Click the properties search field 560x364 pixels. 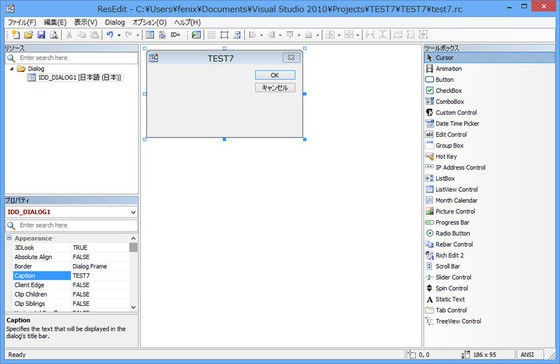tap(71, 225)
